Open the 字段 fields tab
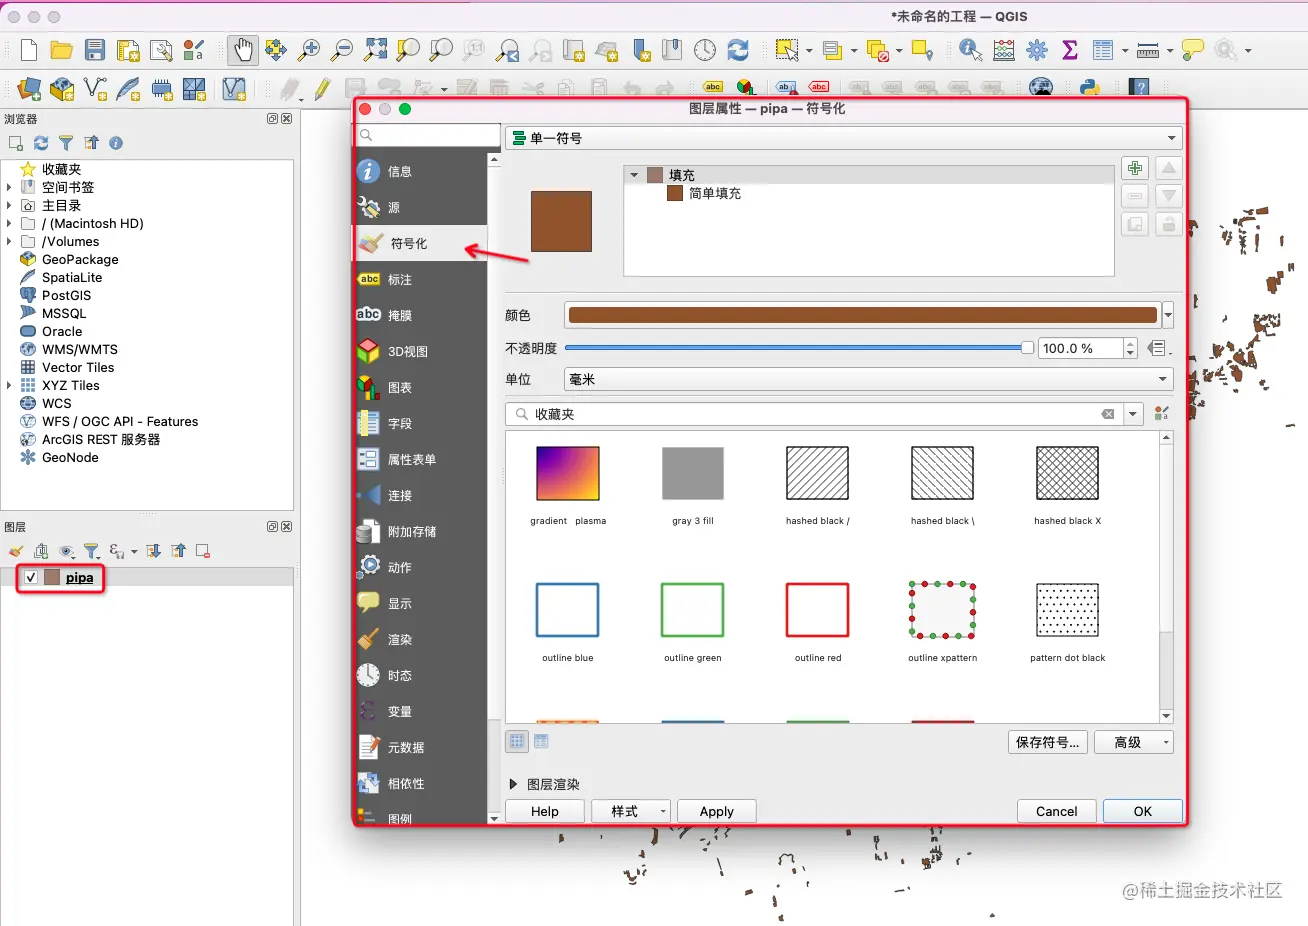This screenshot has width=1308, height=926. [421, 423]
